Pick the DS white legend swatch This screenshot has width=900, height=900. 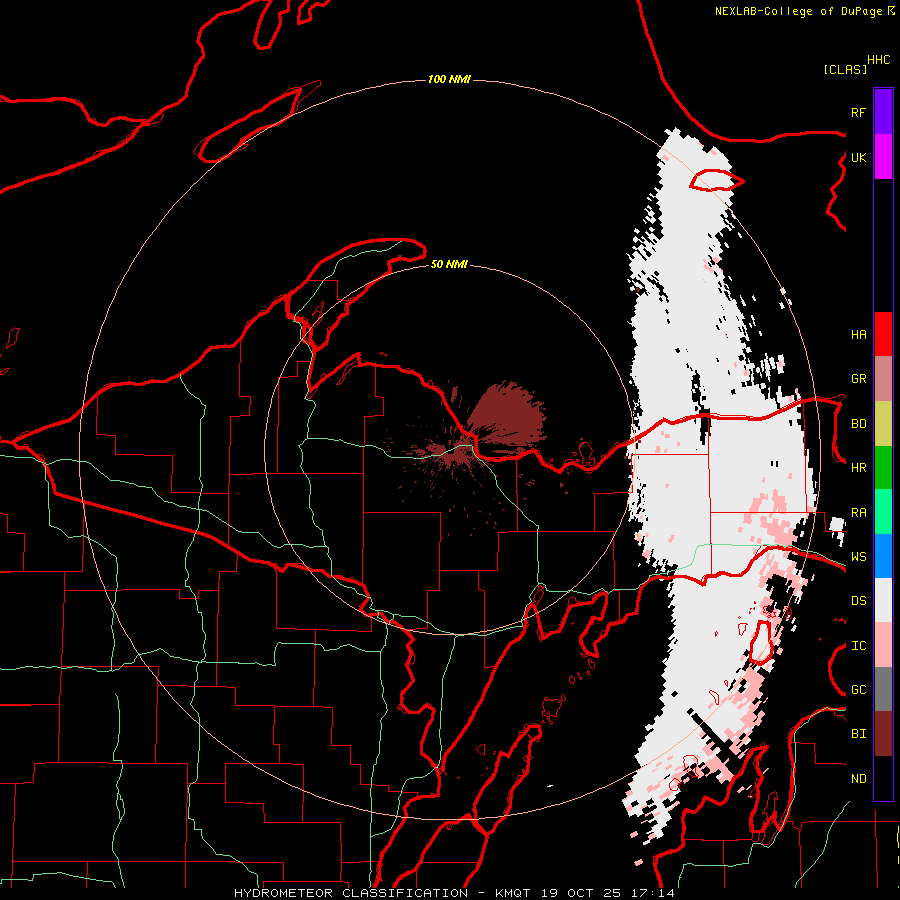pyautogui.click(x=883, y=600)
